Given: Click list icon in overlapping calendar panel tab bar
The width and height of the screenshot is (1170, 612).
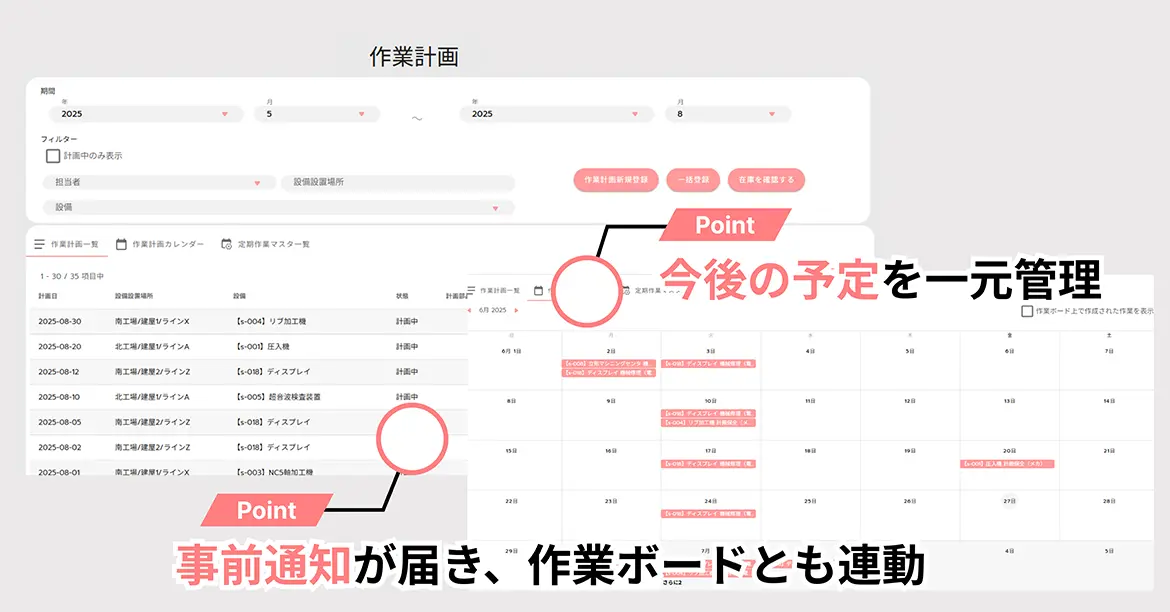Looking at the screenshot, I should pyautogui.click(x=472, y=290).
